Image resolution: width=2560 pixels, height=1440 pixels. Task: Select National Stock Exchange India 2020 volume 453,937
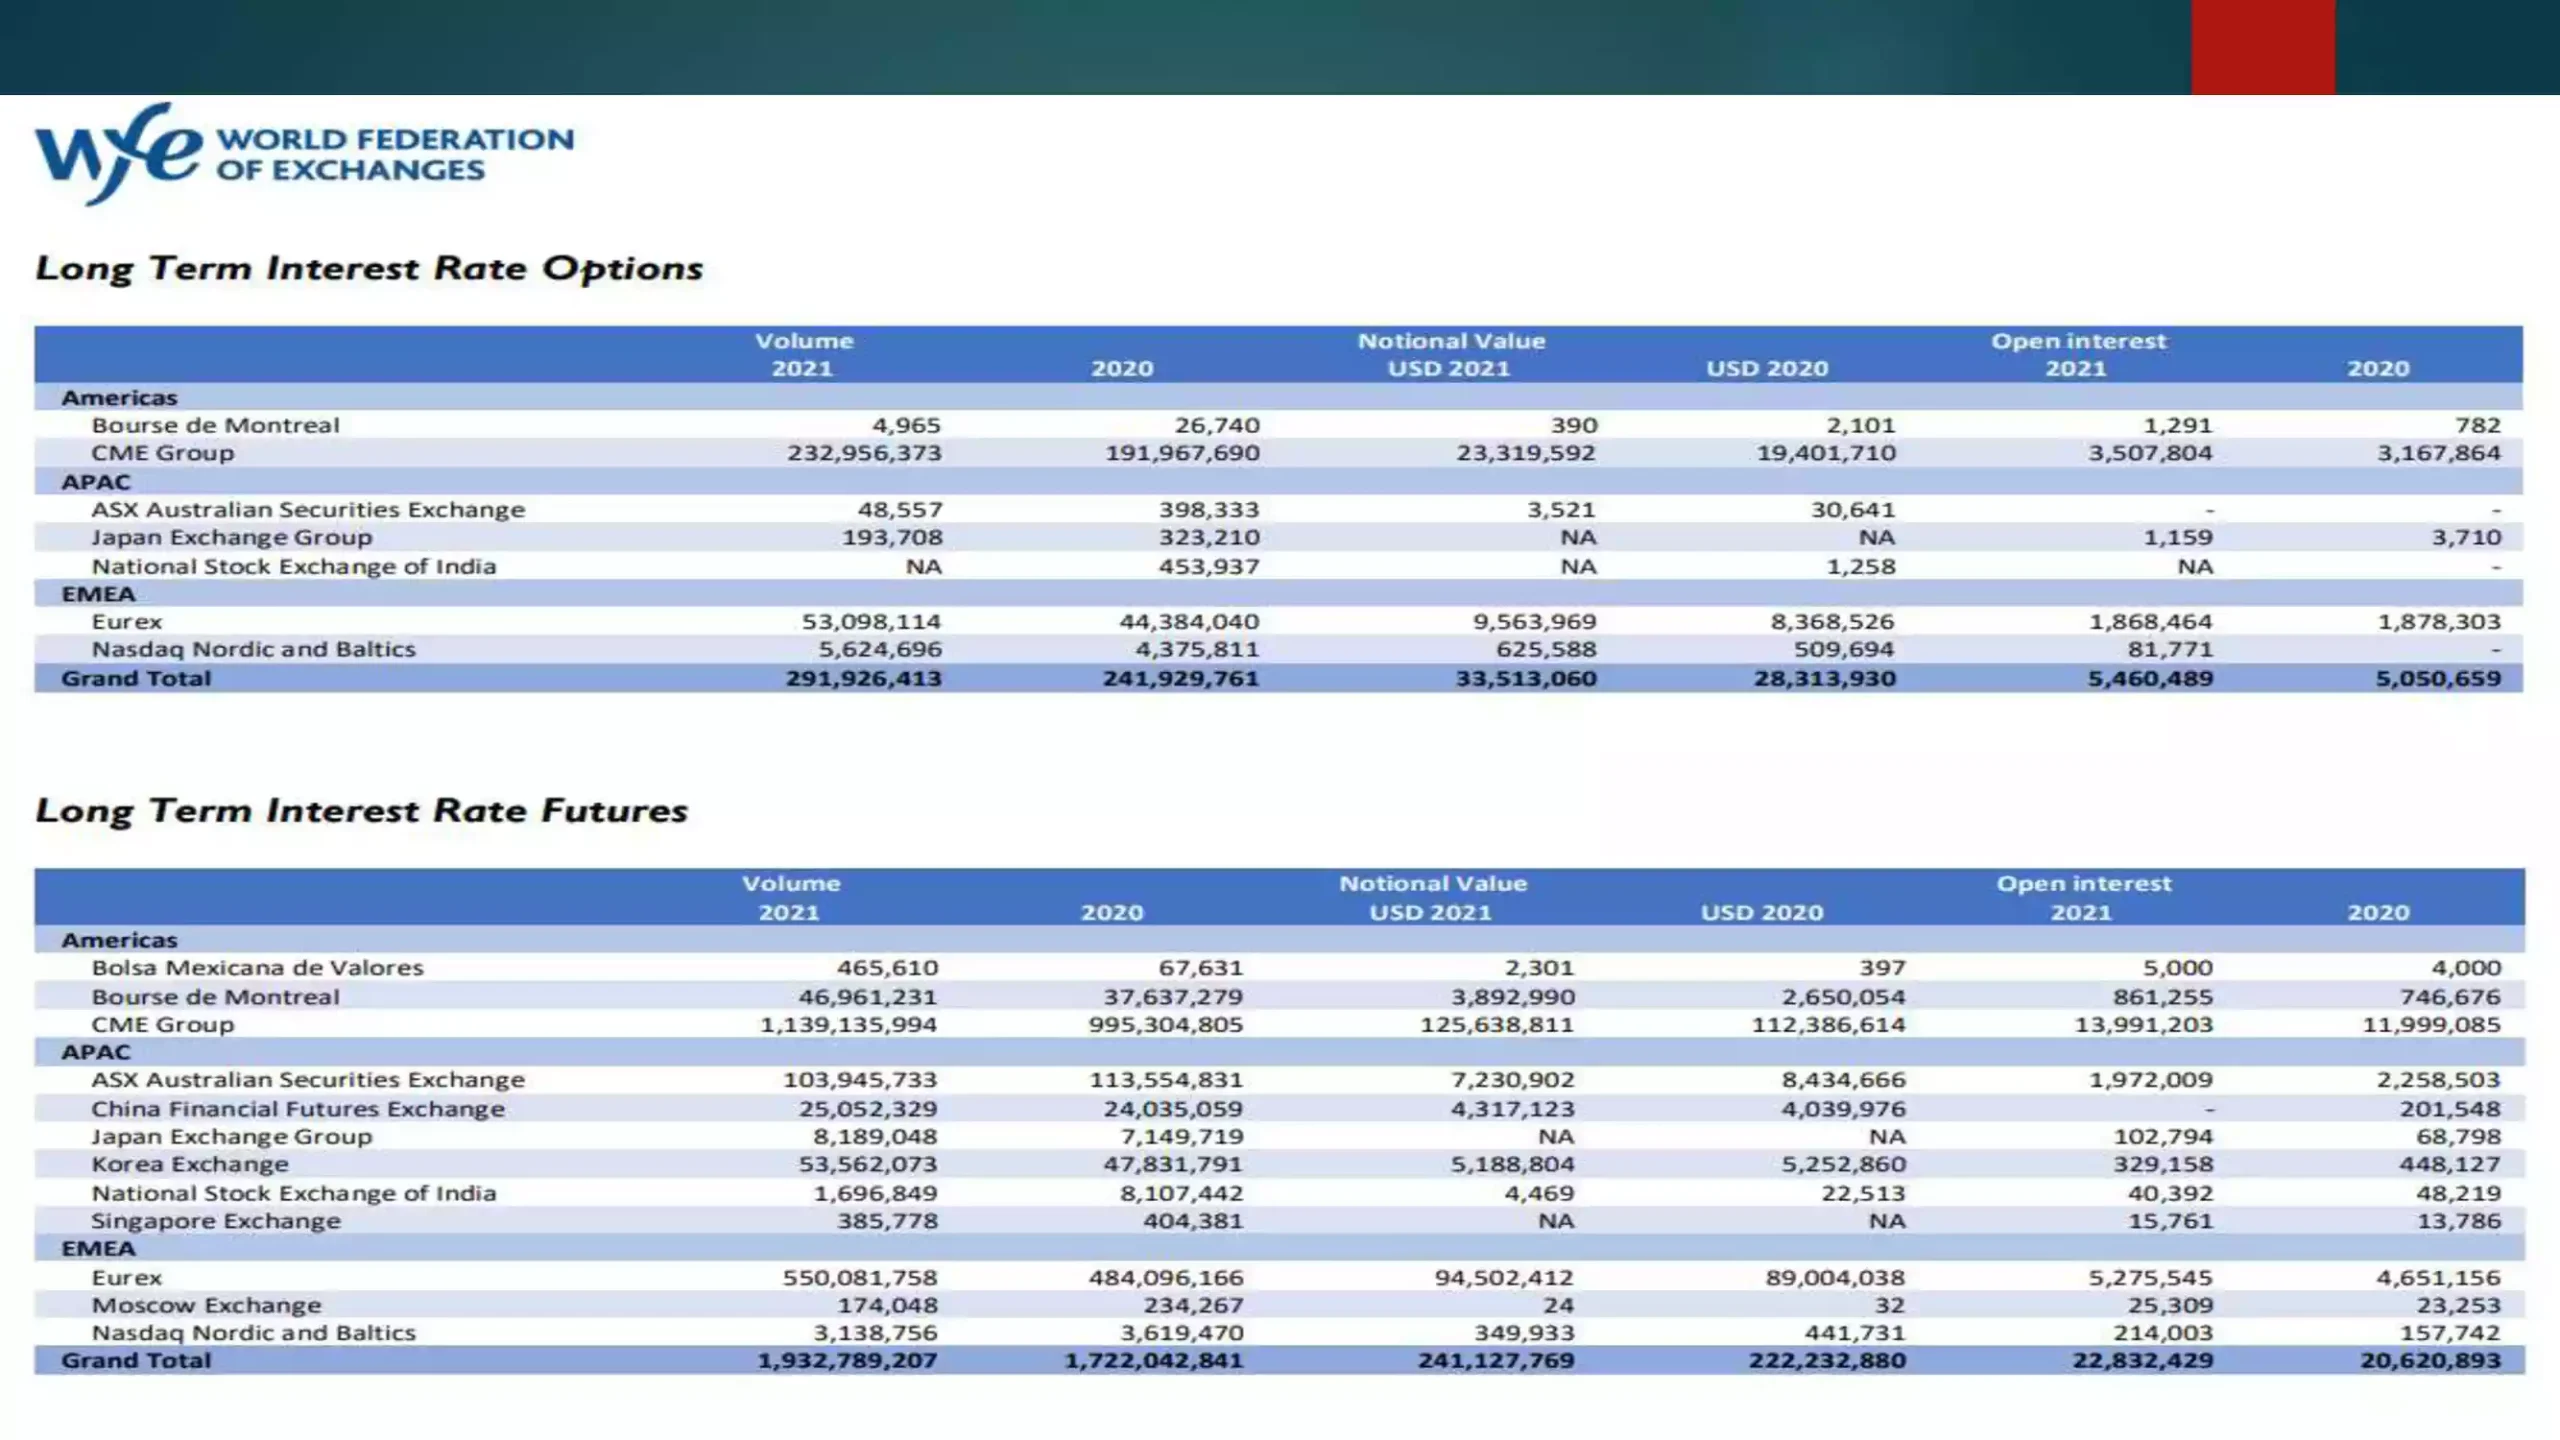point(1209,567)
